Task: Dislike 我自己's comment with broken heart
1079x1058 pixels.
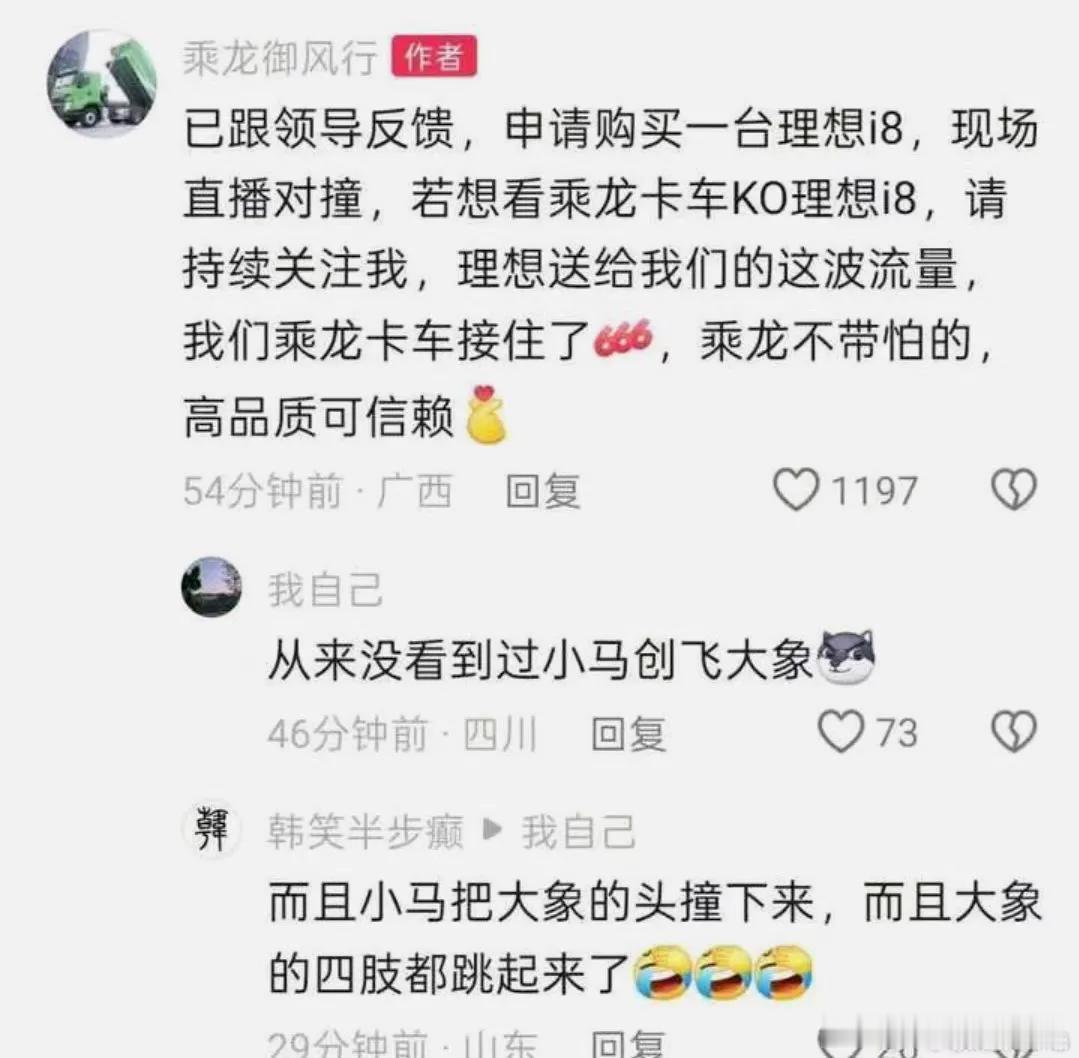Action: pyautogui.click(x=1013, y=731)
